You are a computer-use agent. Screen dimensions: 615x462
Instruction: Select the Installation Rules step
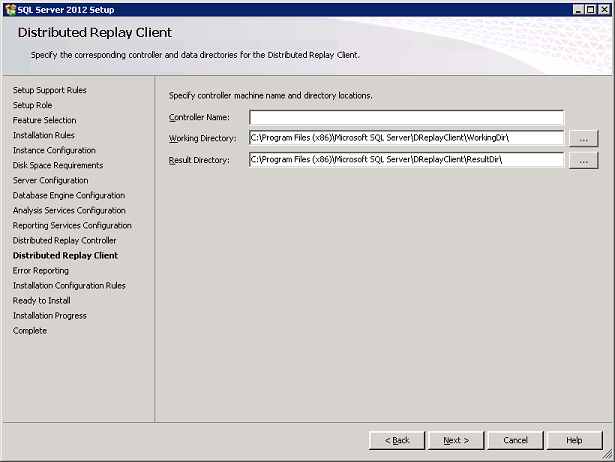pos(44,135)
